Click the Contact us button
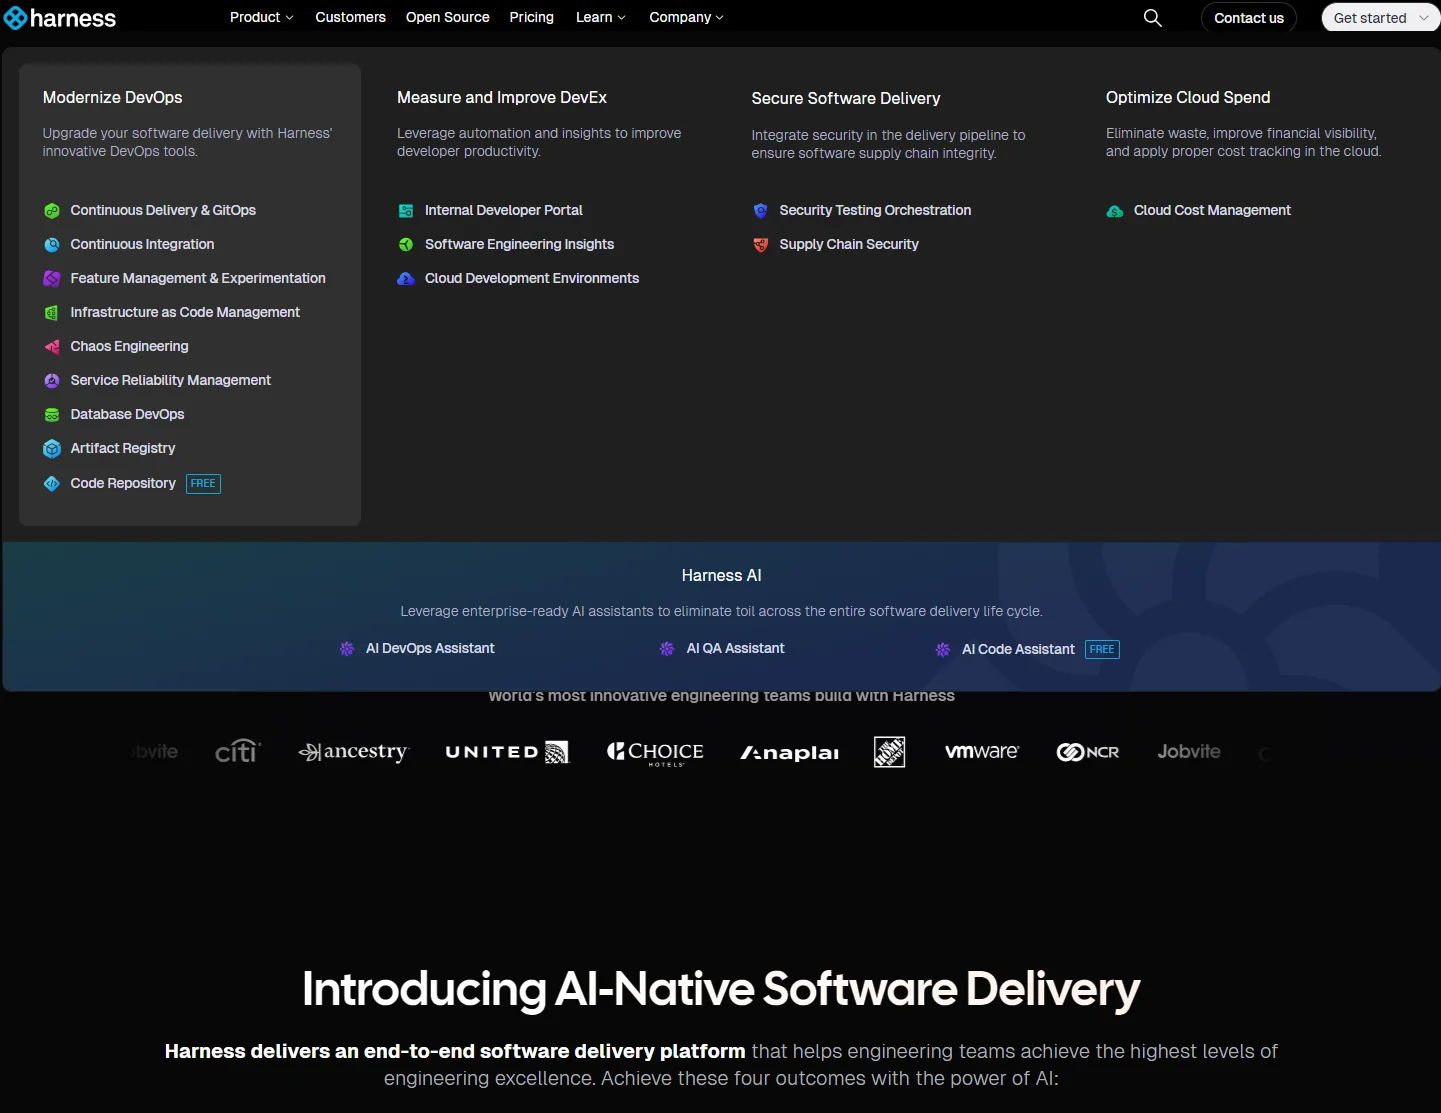 click(1249, 18)
